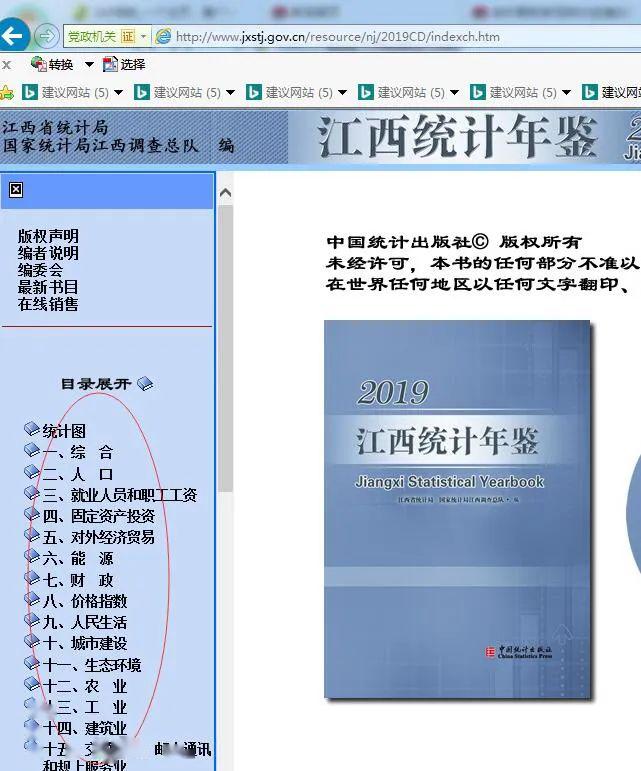This screenshot has height=771, width=641.
Task: Close the left panel with the X box
Action: tap(16, 190)
